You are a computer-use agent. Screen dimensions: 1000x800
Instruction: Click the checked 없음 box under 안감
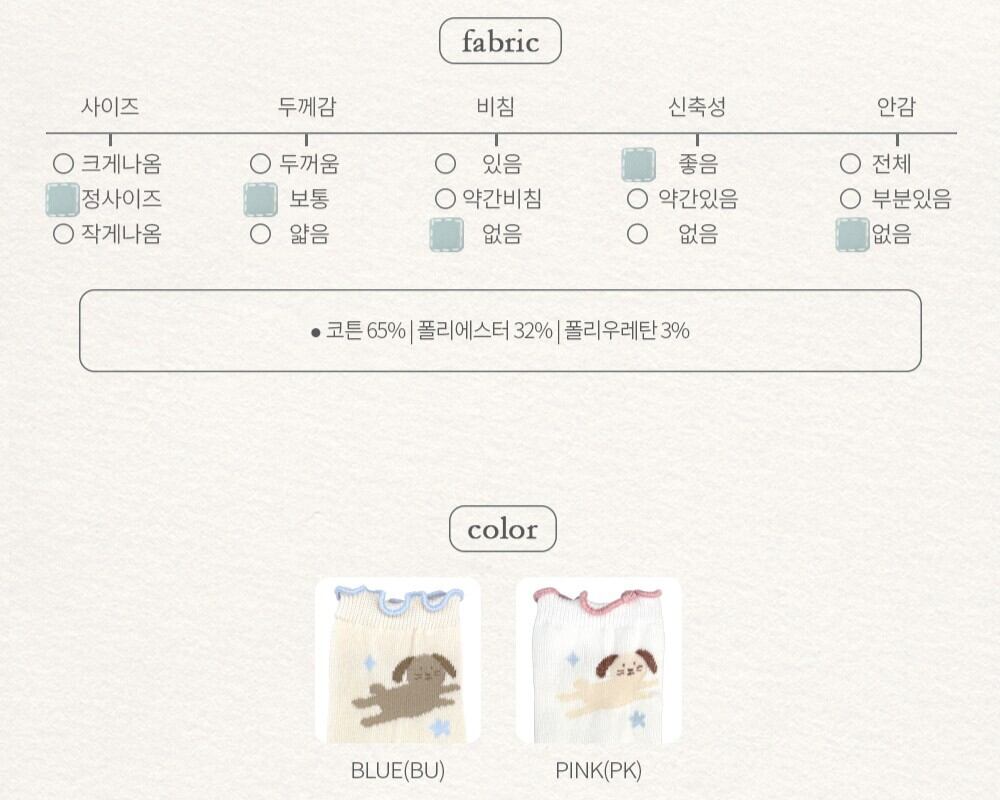click(x=852, y=235)
